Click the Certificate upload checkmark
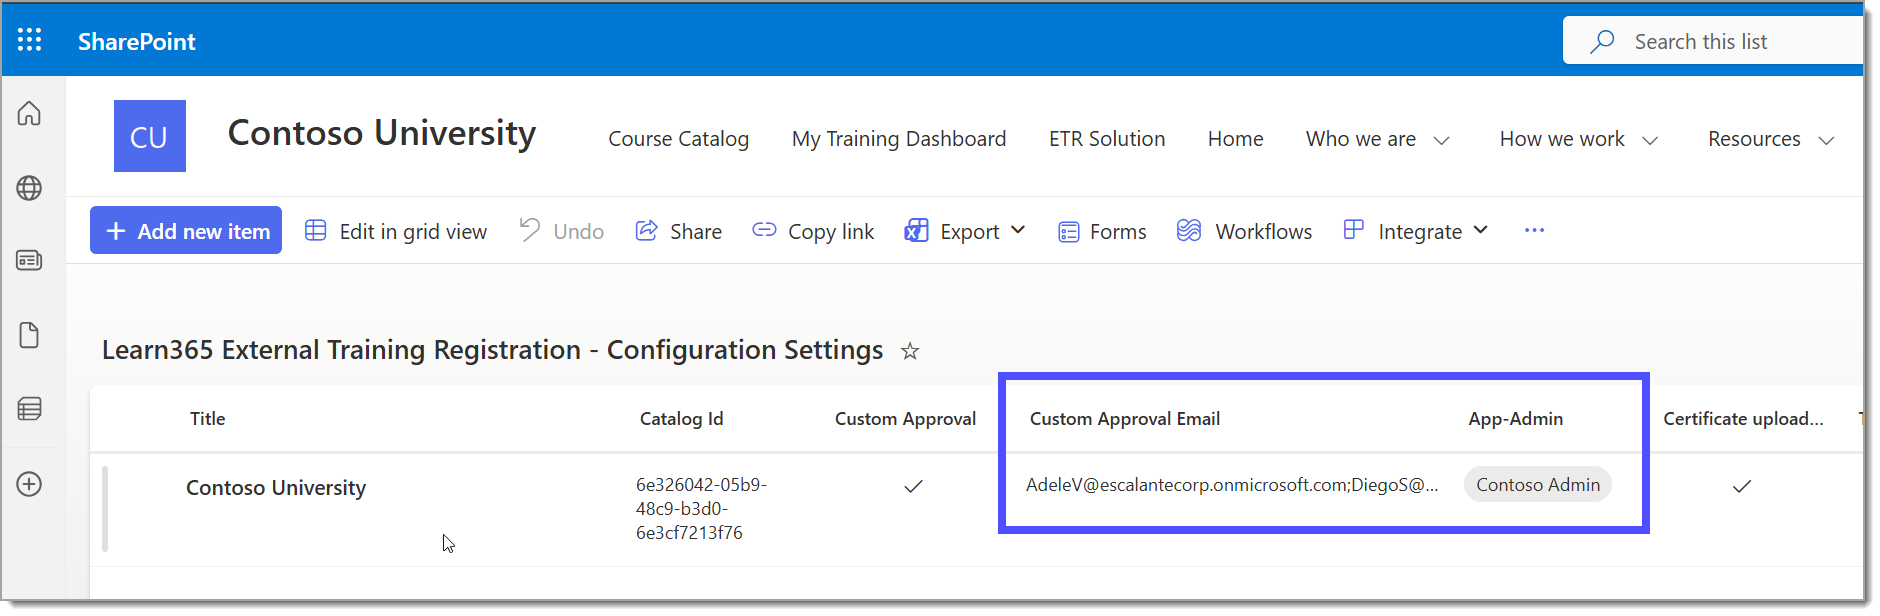The height and width of the screenshot is (616, 1880). [1742, 486]
